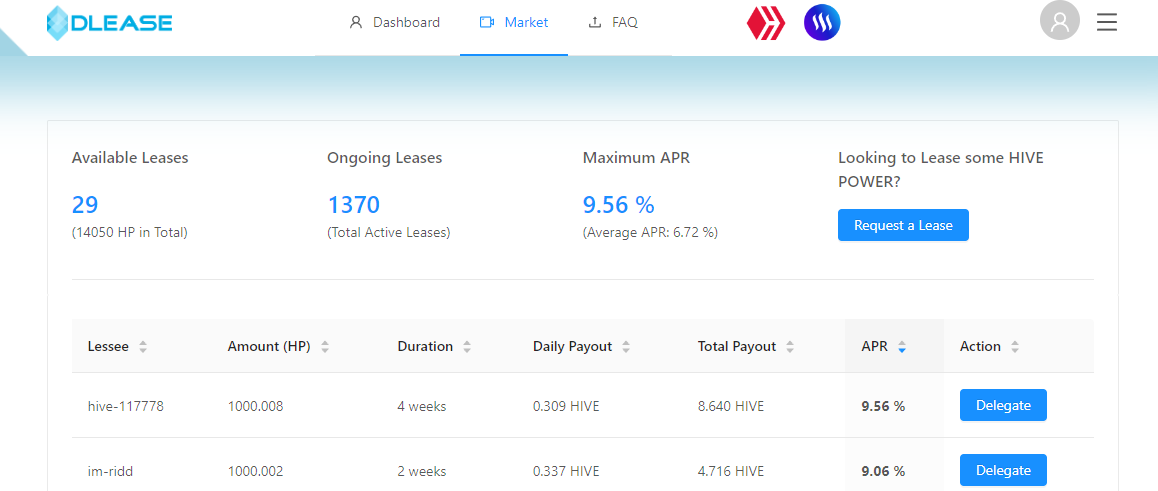This screenshot has width=1158, height=491.
Task: Click the APR column header label
Action: point(874,346)
